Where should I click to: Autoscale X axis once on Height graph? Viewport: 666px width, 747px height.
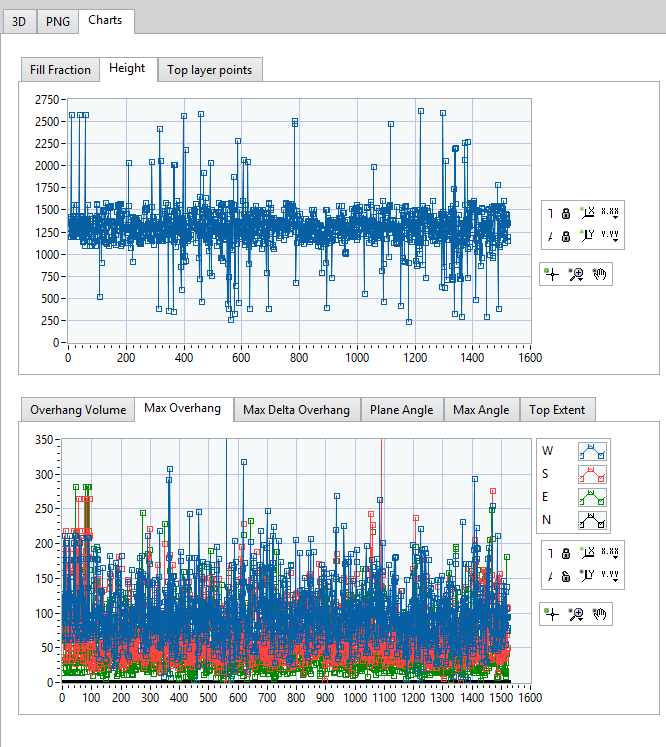pos(587,213)
